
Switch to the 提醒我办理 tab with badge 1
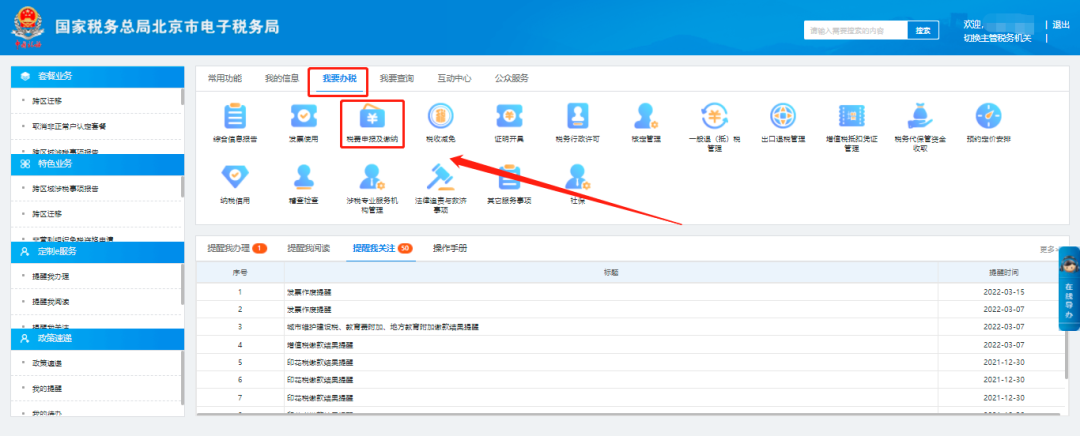pyautogui.click(x=237, y=248)
